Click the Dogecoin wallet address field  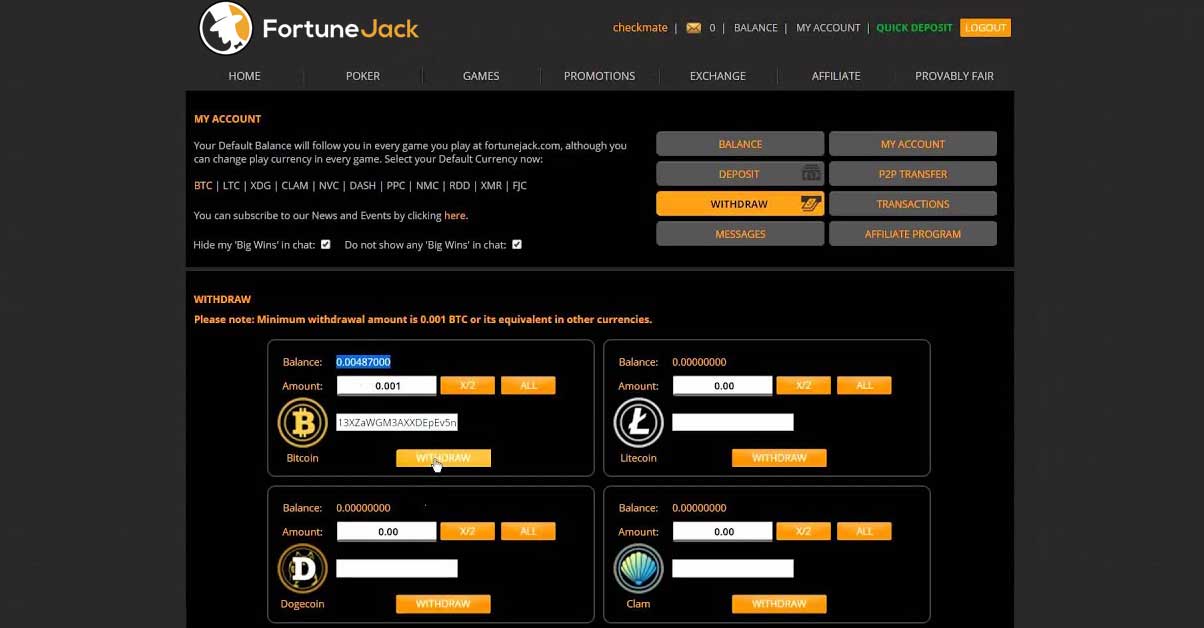point(397,568)
